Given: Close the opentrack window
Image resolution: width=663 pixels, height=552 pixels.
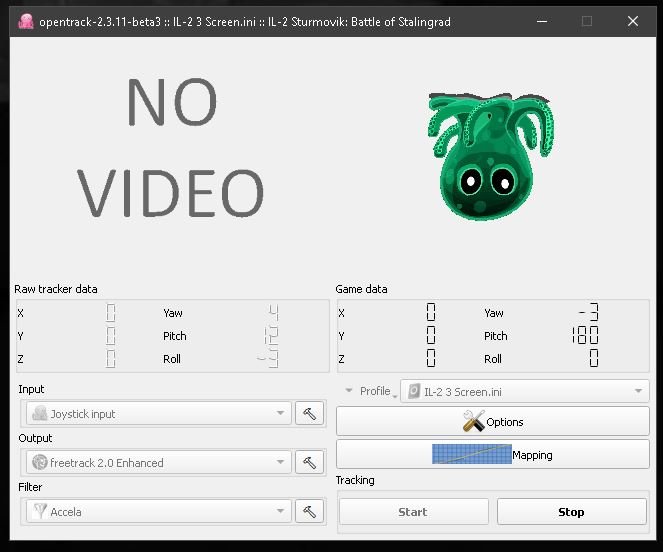Looking at the screenshot, I should (x=633, y=21).
